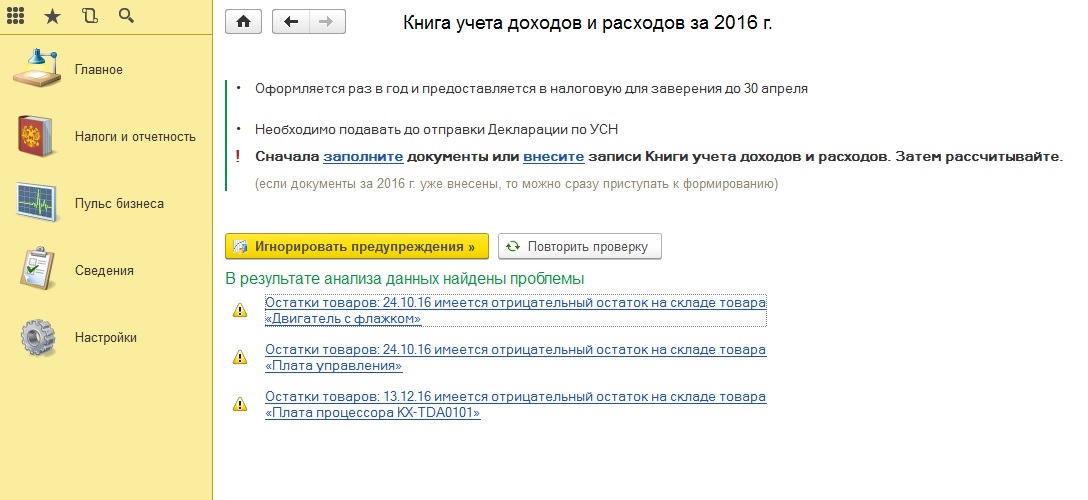Open the History icon in top panel

90,16
